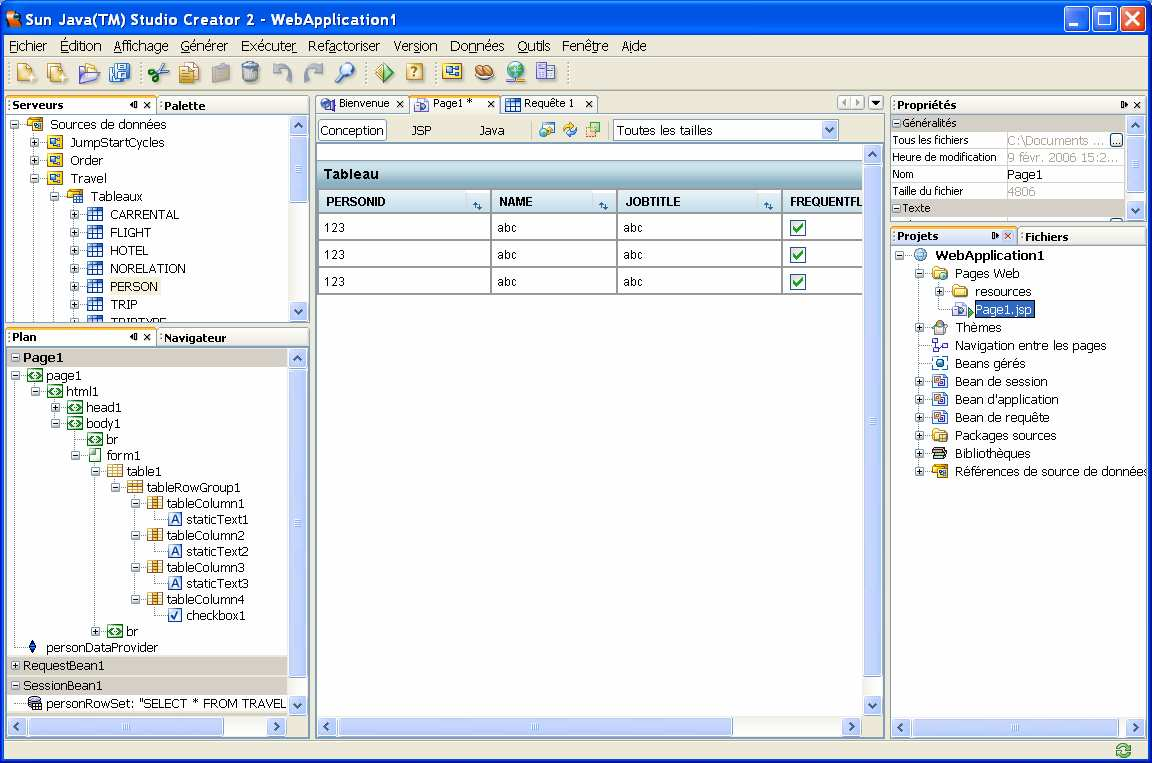Click the globe icon in main toolbar
Viewport: 1152px width, 763px height.
coord(515,72)
